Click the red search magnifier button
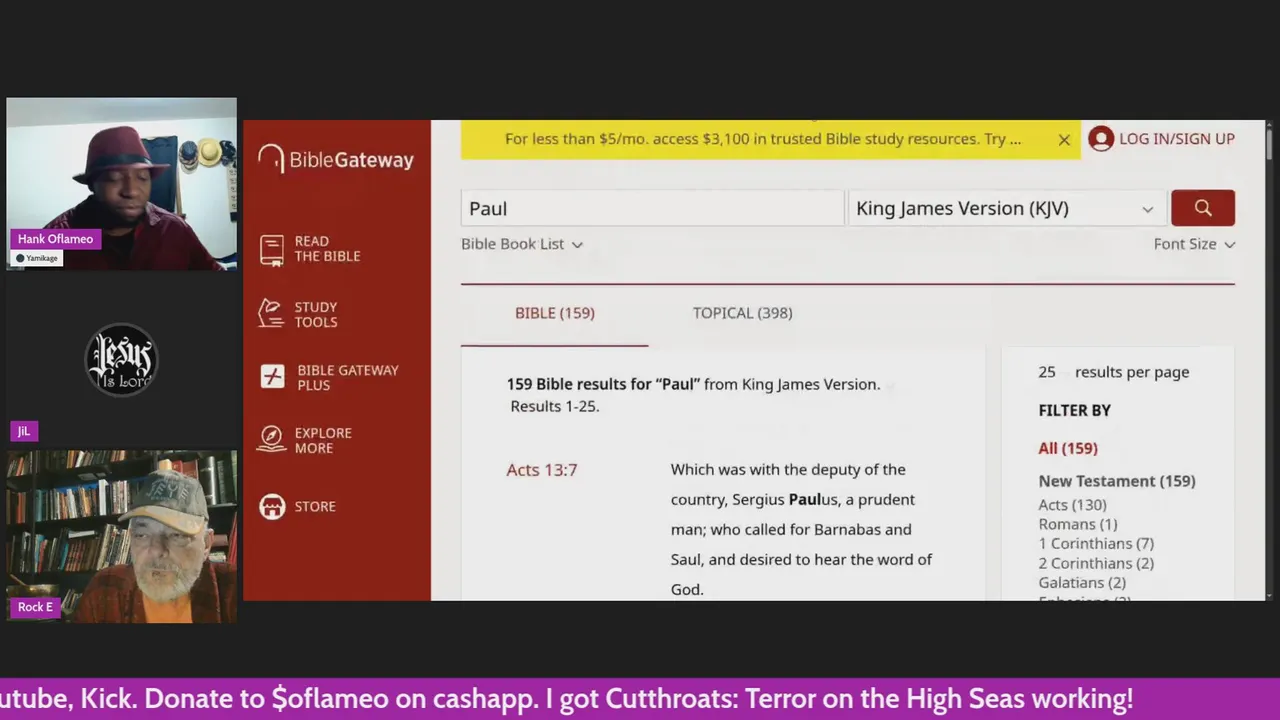Screen dimensions: 1280x720 coord(1203,208)
